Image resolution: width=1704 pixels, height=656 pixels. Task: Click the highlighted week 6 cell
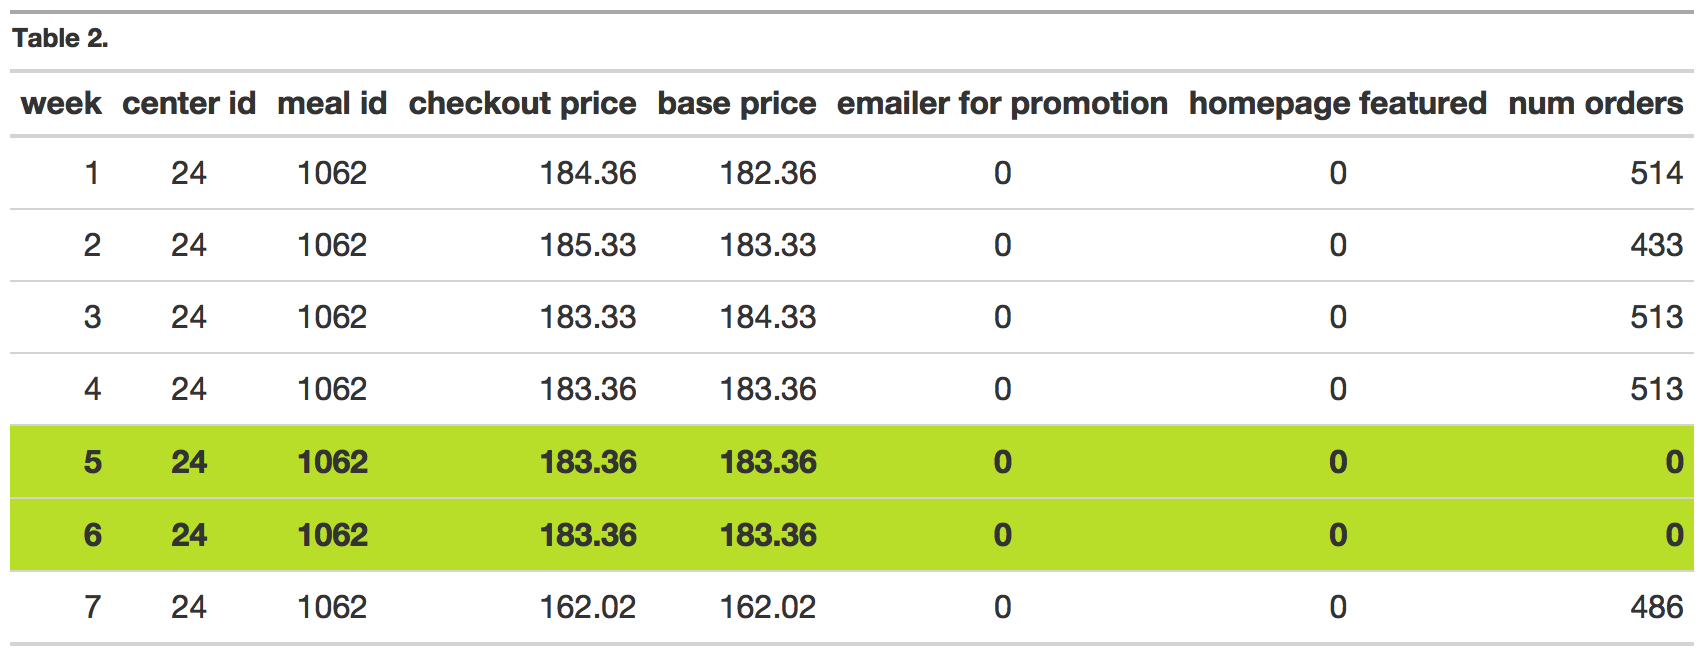[x=92, y=535]
